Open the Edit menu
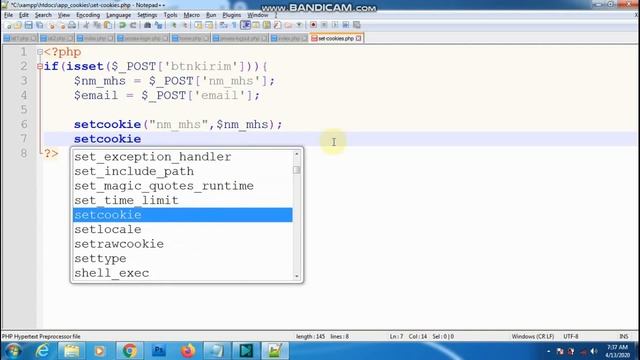640x360 pixels. (24, 15)
